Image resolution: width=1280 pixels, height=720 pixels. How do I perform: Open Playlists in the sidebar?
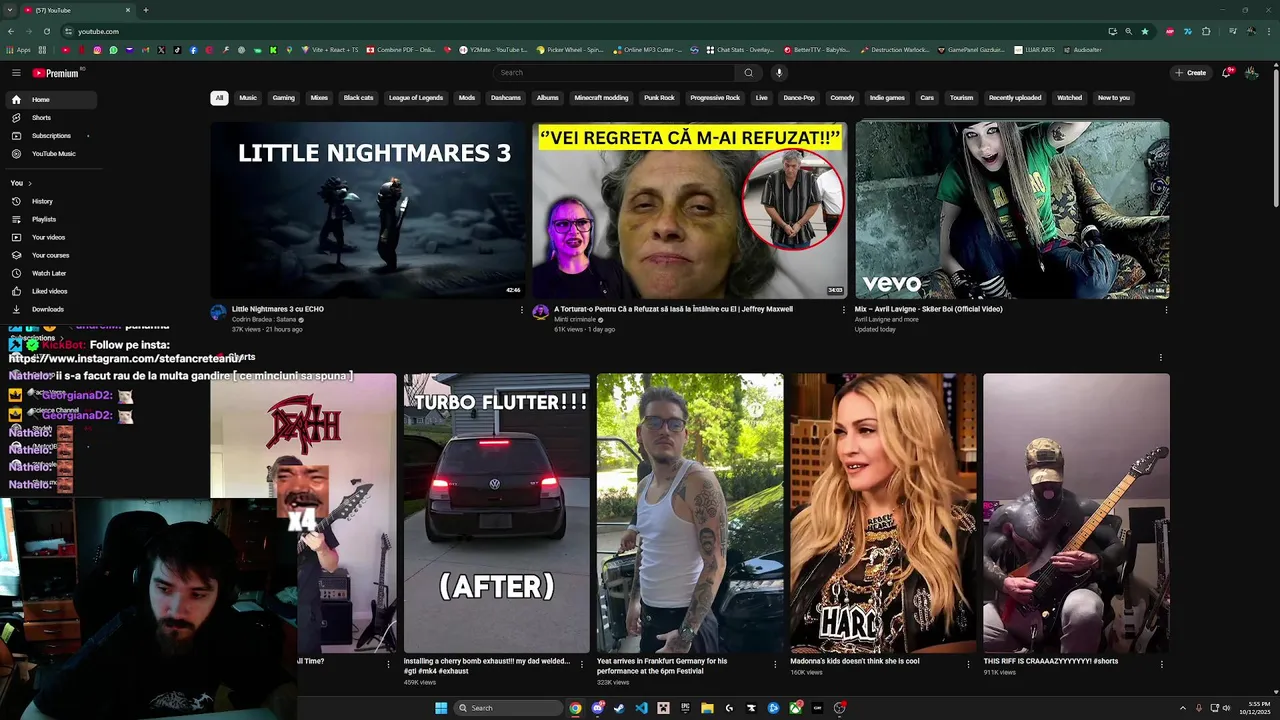(52, 219)
